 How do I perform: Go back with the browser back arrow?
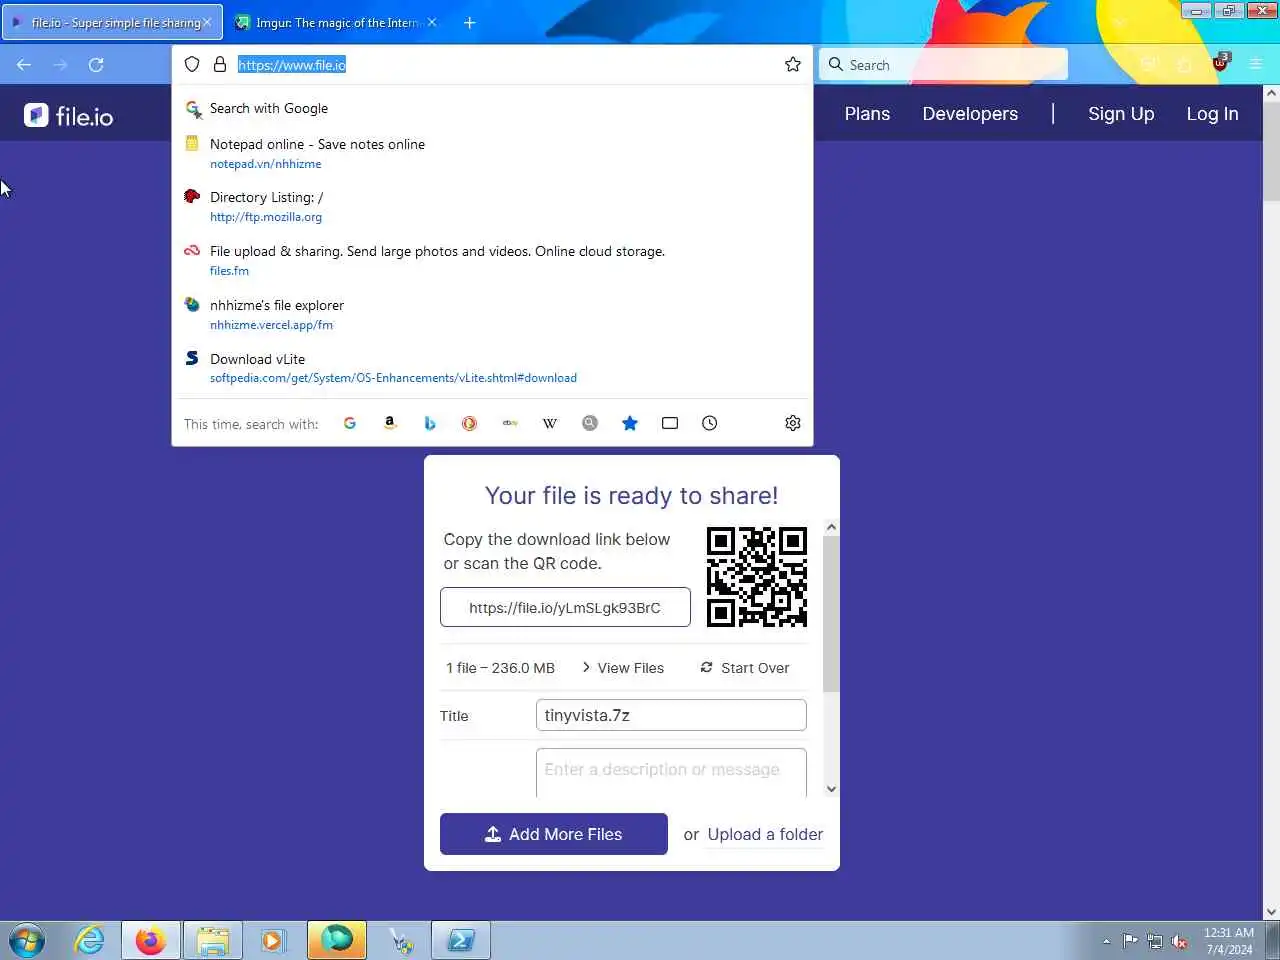[x=24, y=65]
